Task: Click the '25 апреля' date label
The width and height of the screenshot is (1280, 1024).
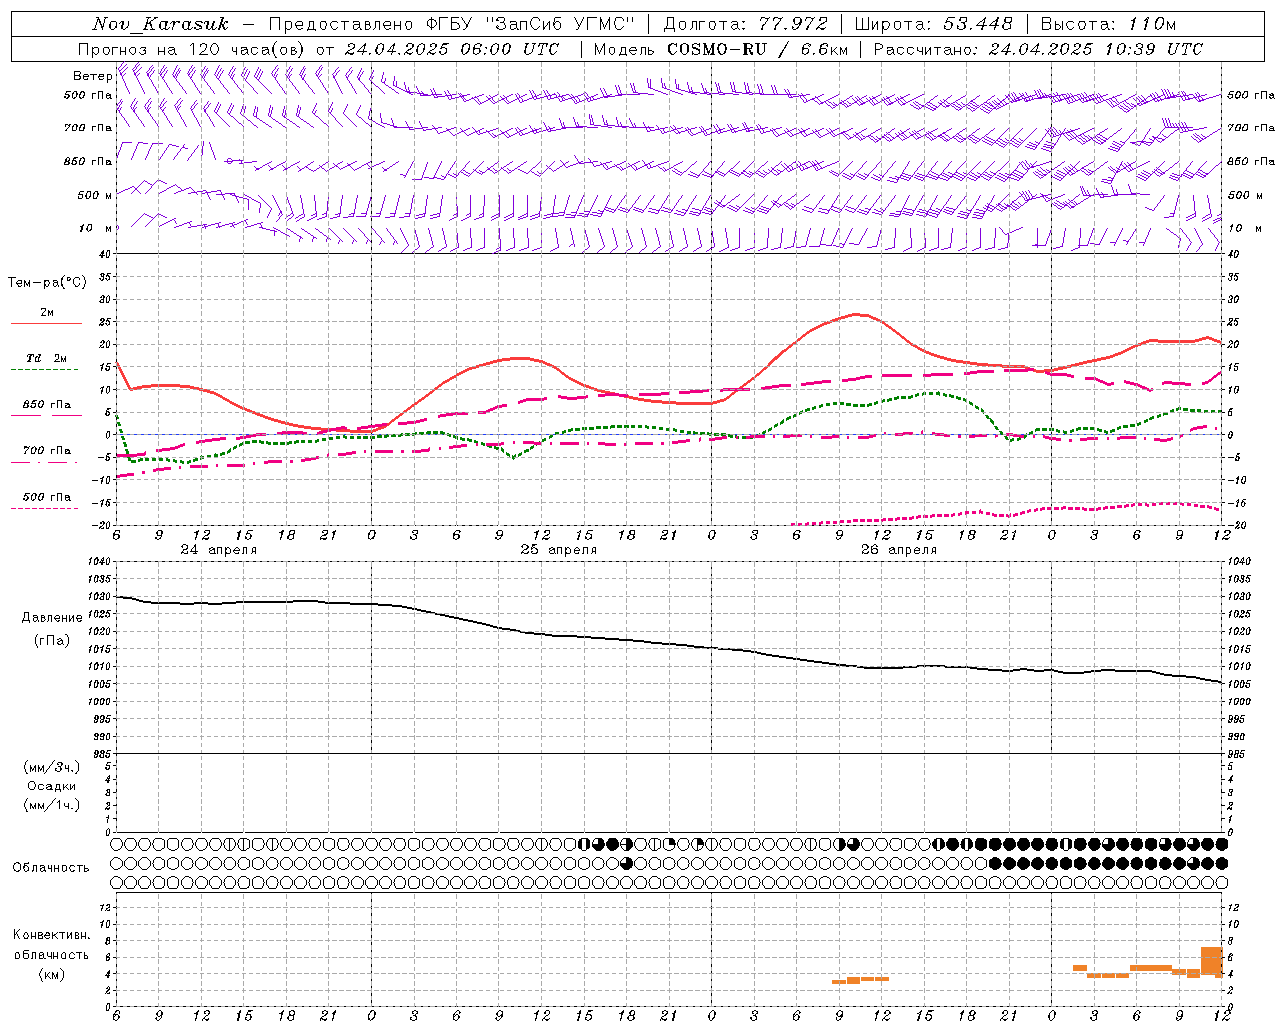Action: click(x=558, y=550)
